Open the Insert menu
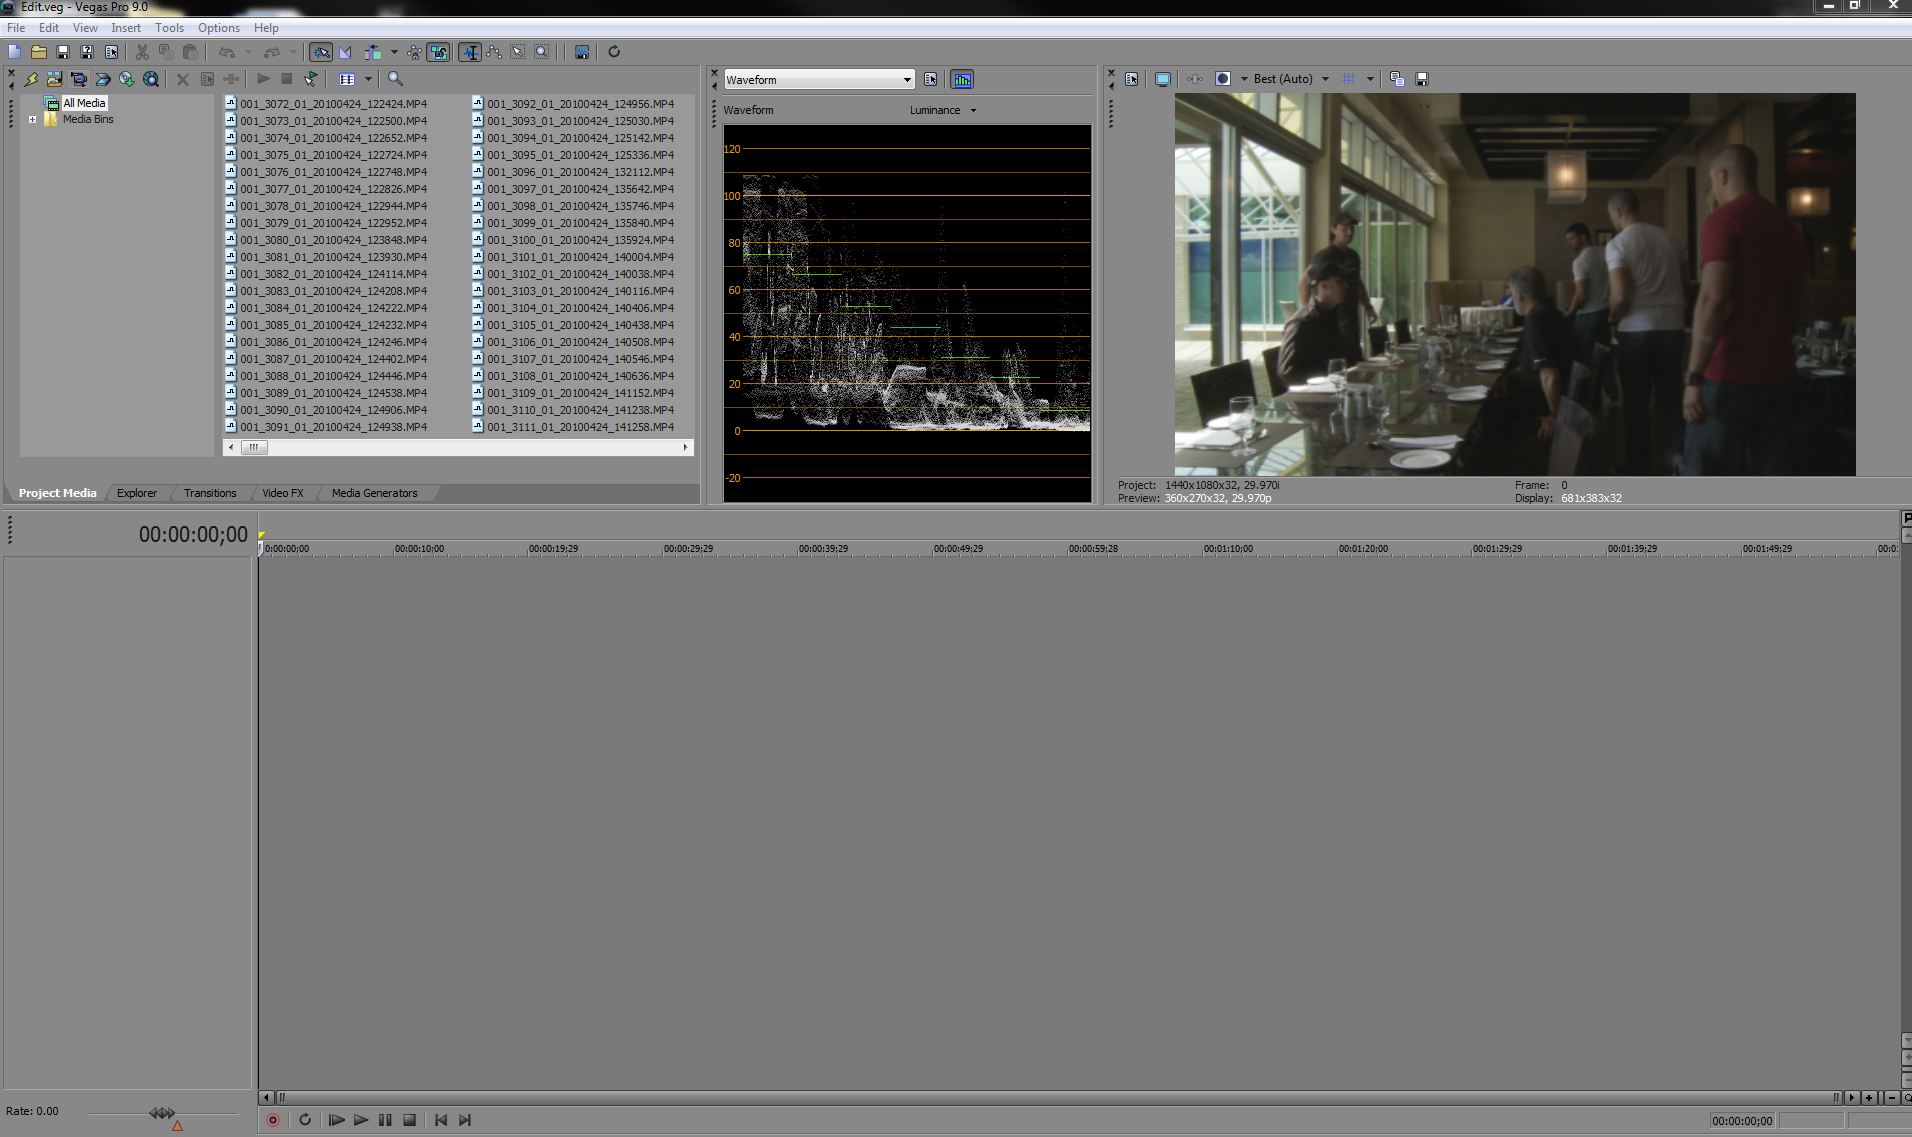 click(x=125, y=28)
